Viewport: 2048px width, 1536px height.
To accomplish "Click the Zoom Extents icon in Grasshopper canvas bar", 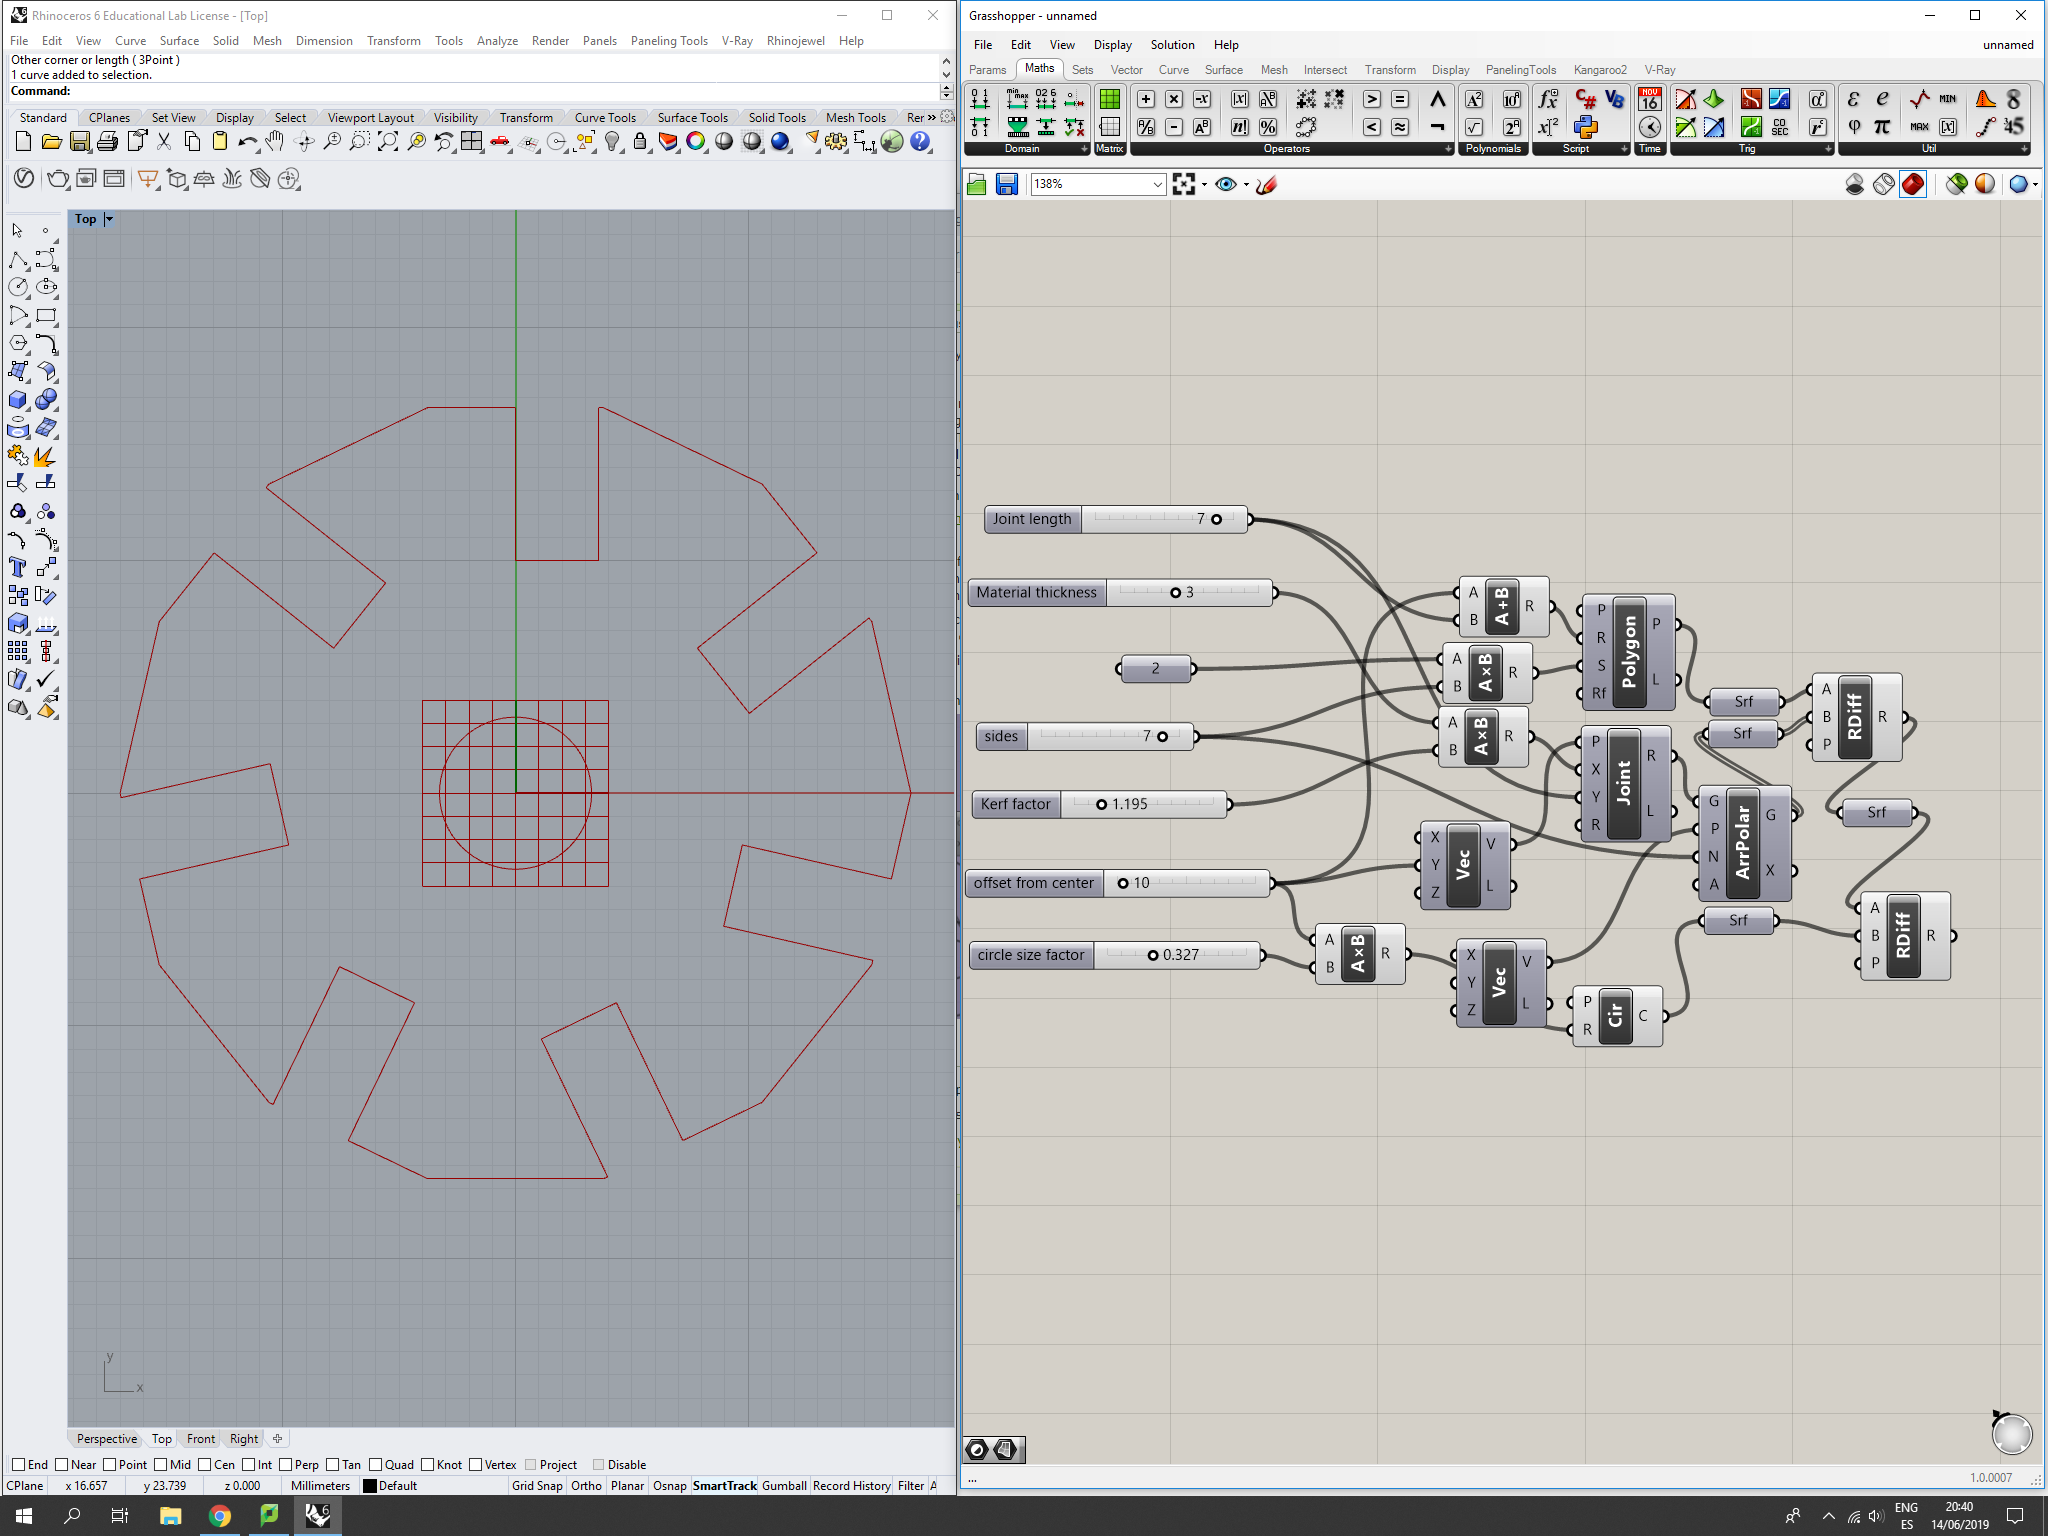I will [x=1184, y=184].
